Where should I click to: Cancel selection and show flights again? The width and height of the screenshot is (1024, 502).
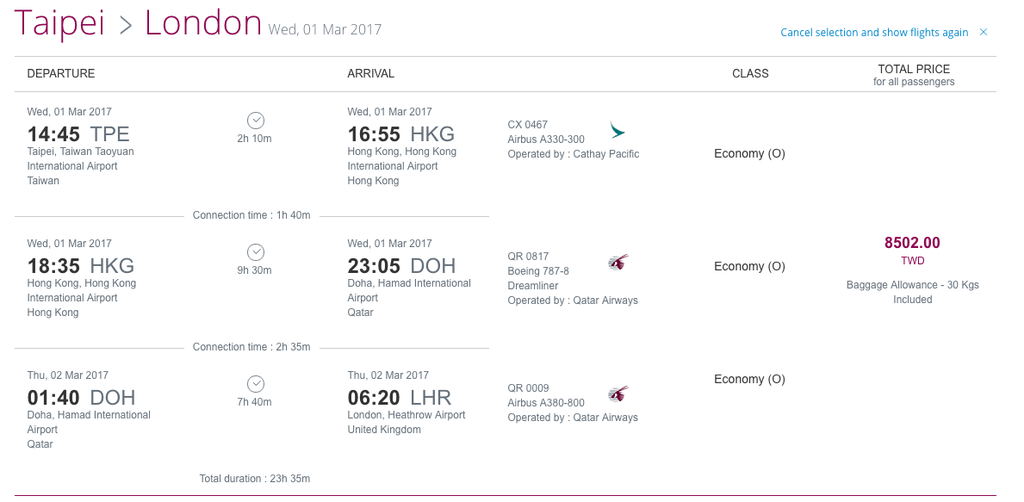874,32
